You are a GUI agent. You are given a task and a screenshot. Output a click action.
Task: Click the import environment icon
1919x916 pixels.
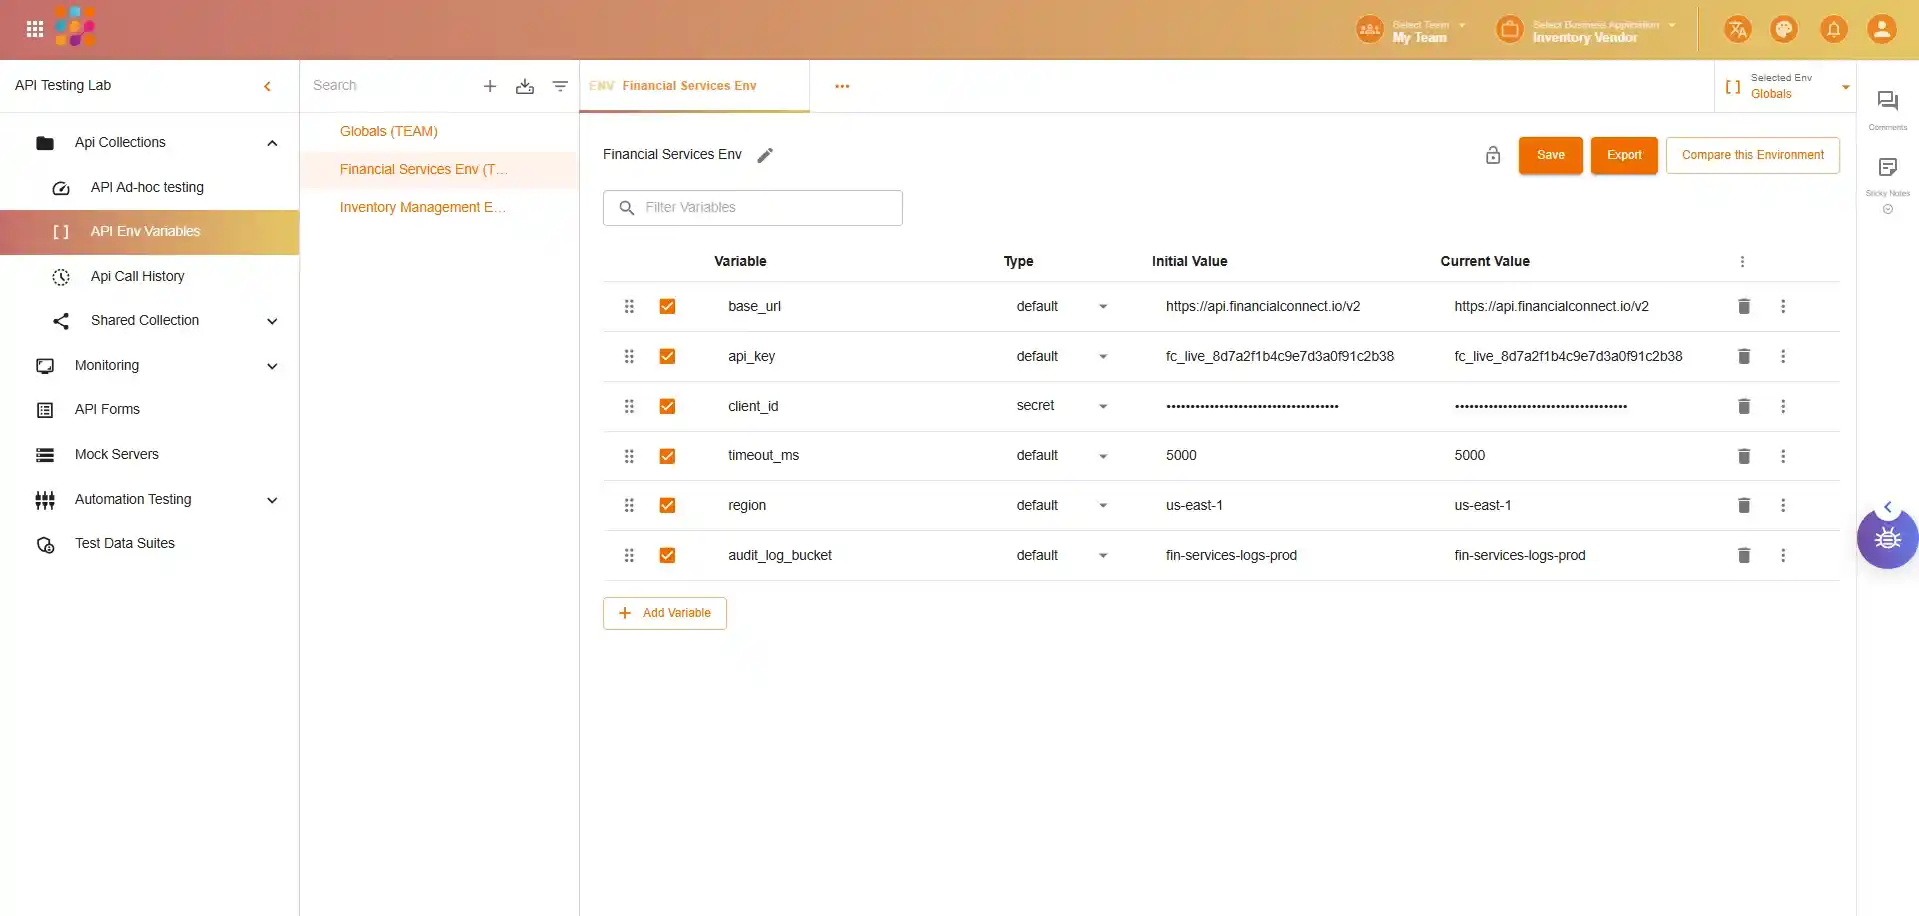[x=524, y=86]
